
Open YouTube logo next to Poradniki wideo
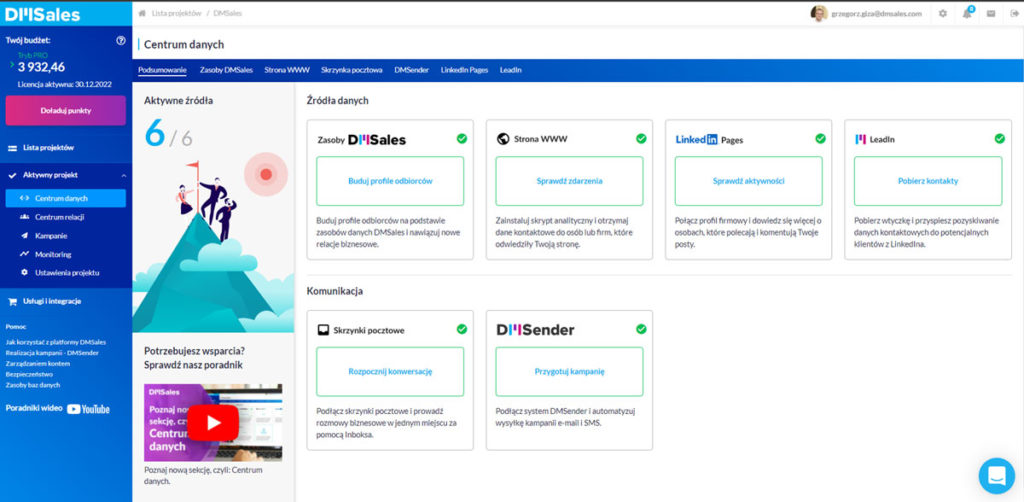point(88,409)
